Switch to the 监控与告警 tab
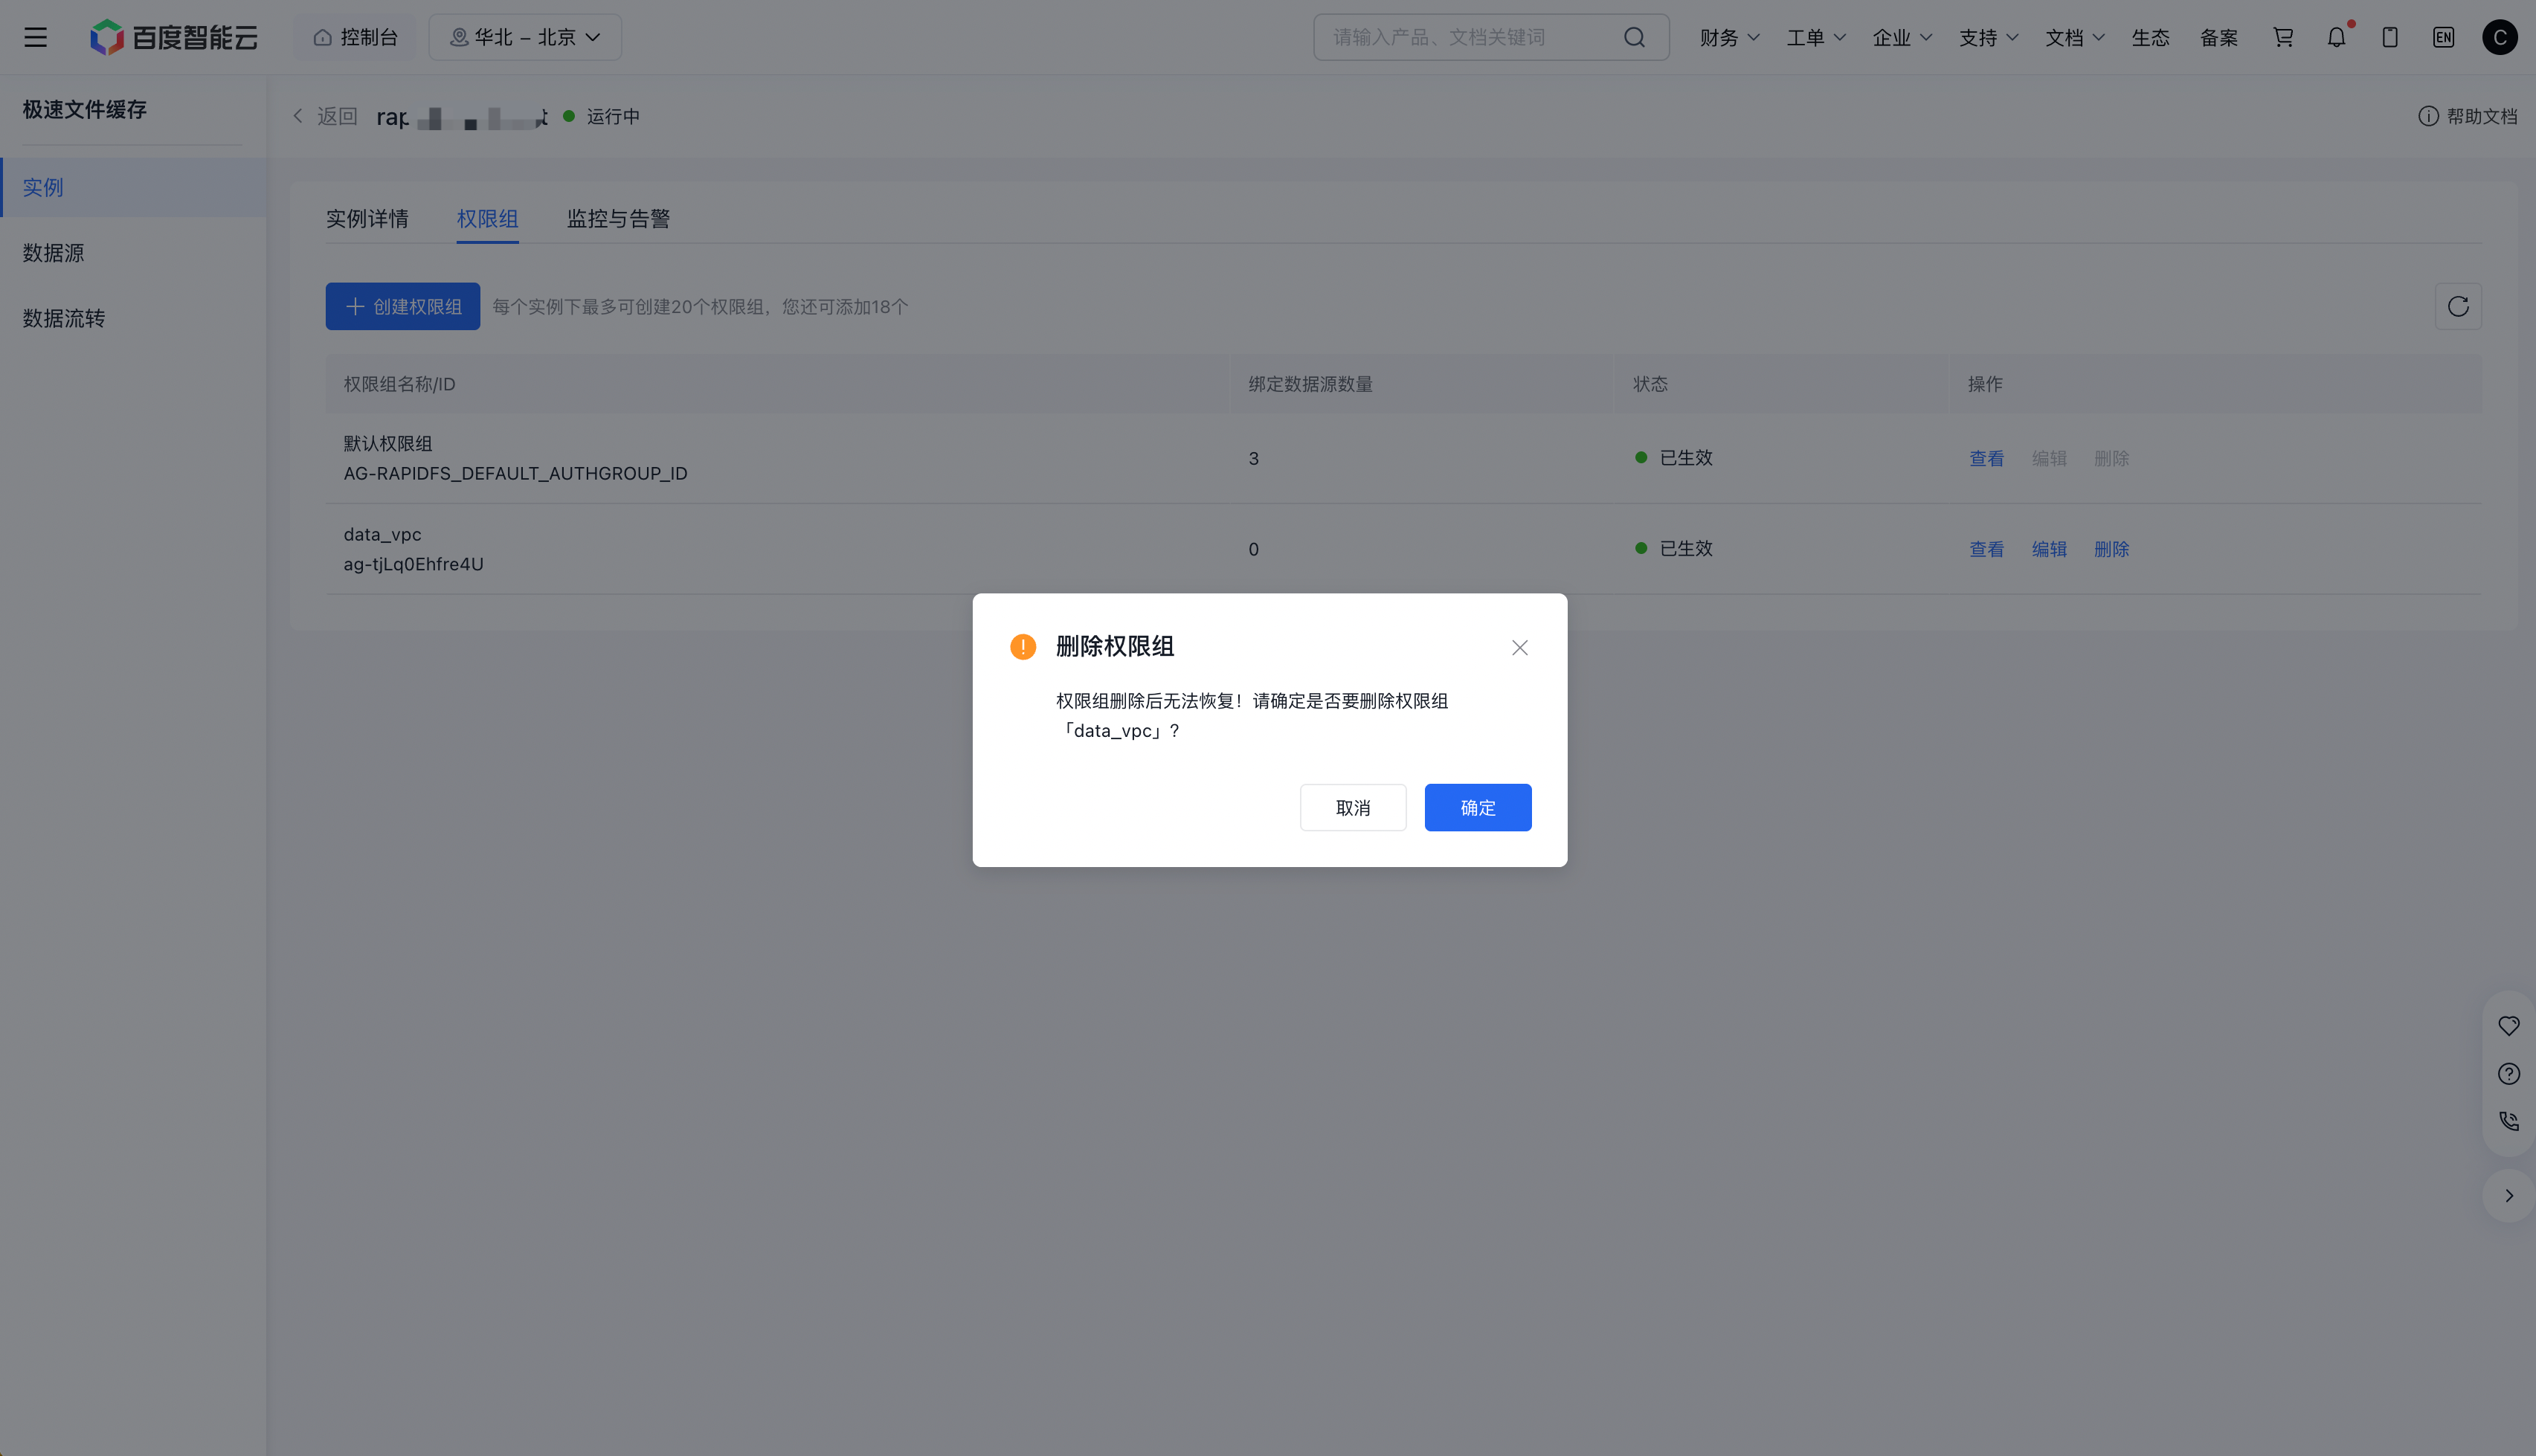The width and height of the screenshot is (2536, 1456). click(618, 218)
